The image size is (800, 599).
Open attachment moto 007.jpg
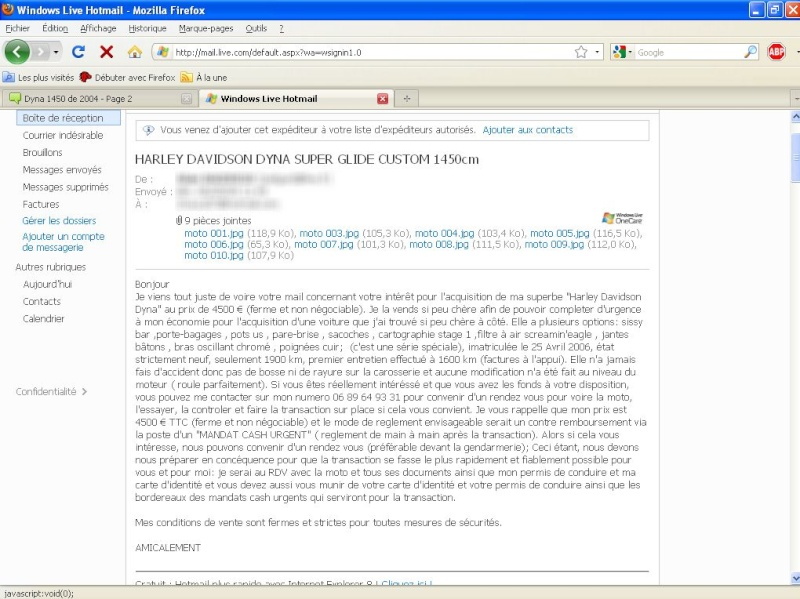(323, 244)
